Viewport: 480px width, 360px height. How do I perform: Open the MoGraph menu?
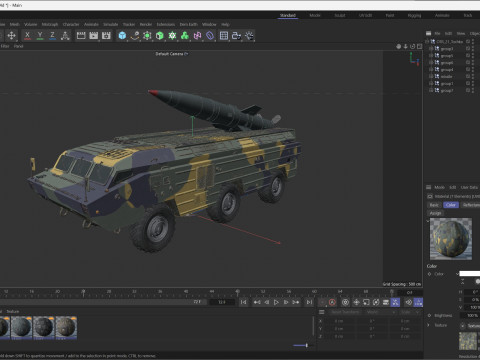pyautogui.click(x=50, y=24)
